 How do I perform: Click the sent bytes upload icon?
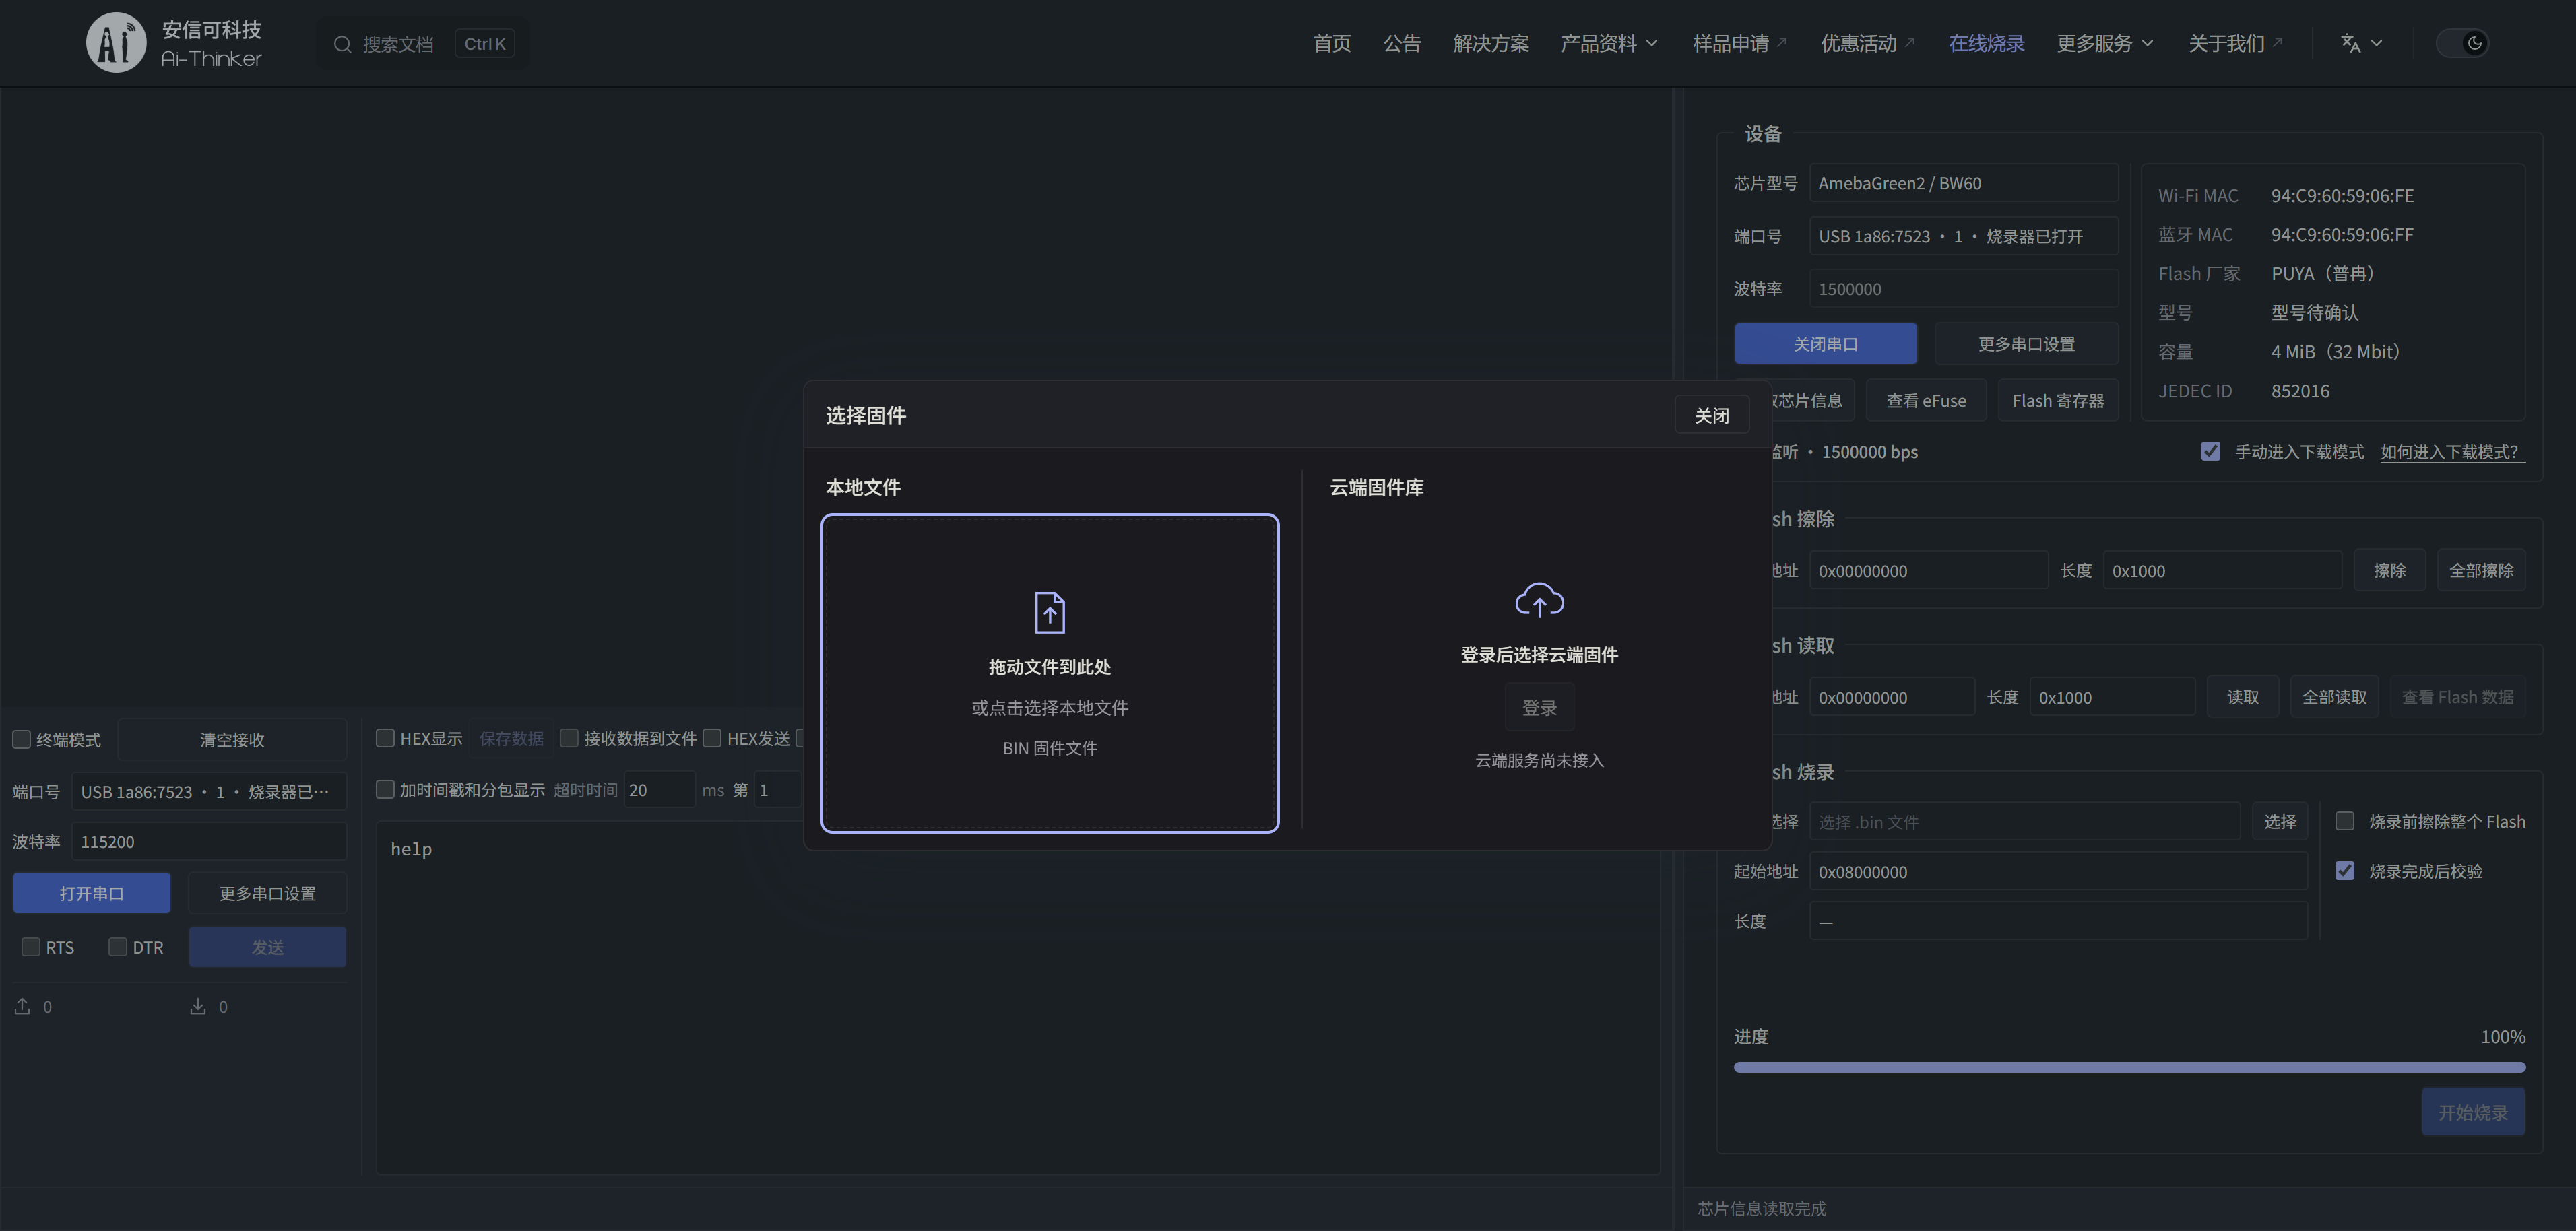coord(22,1006)
